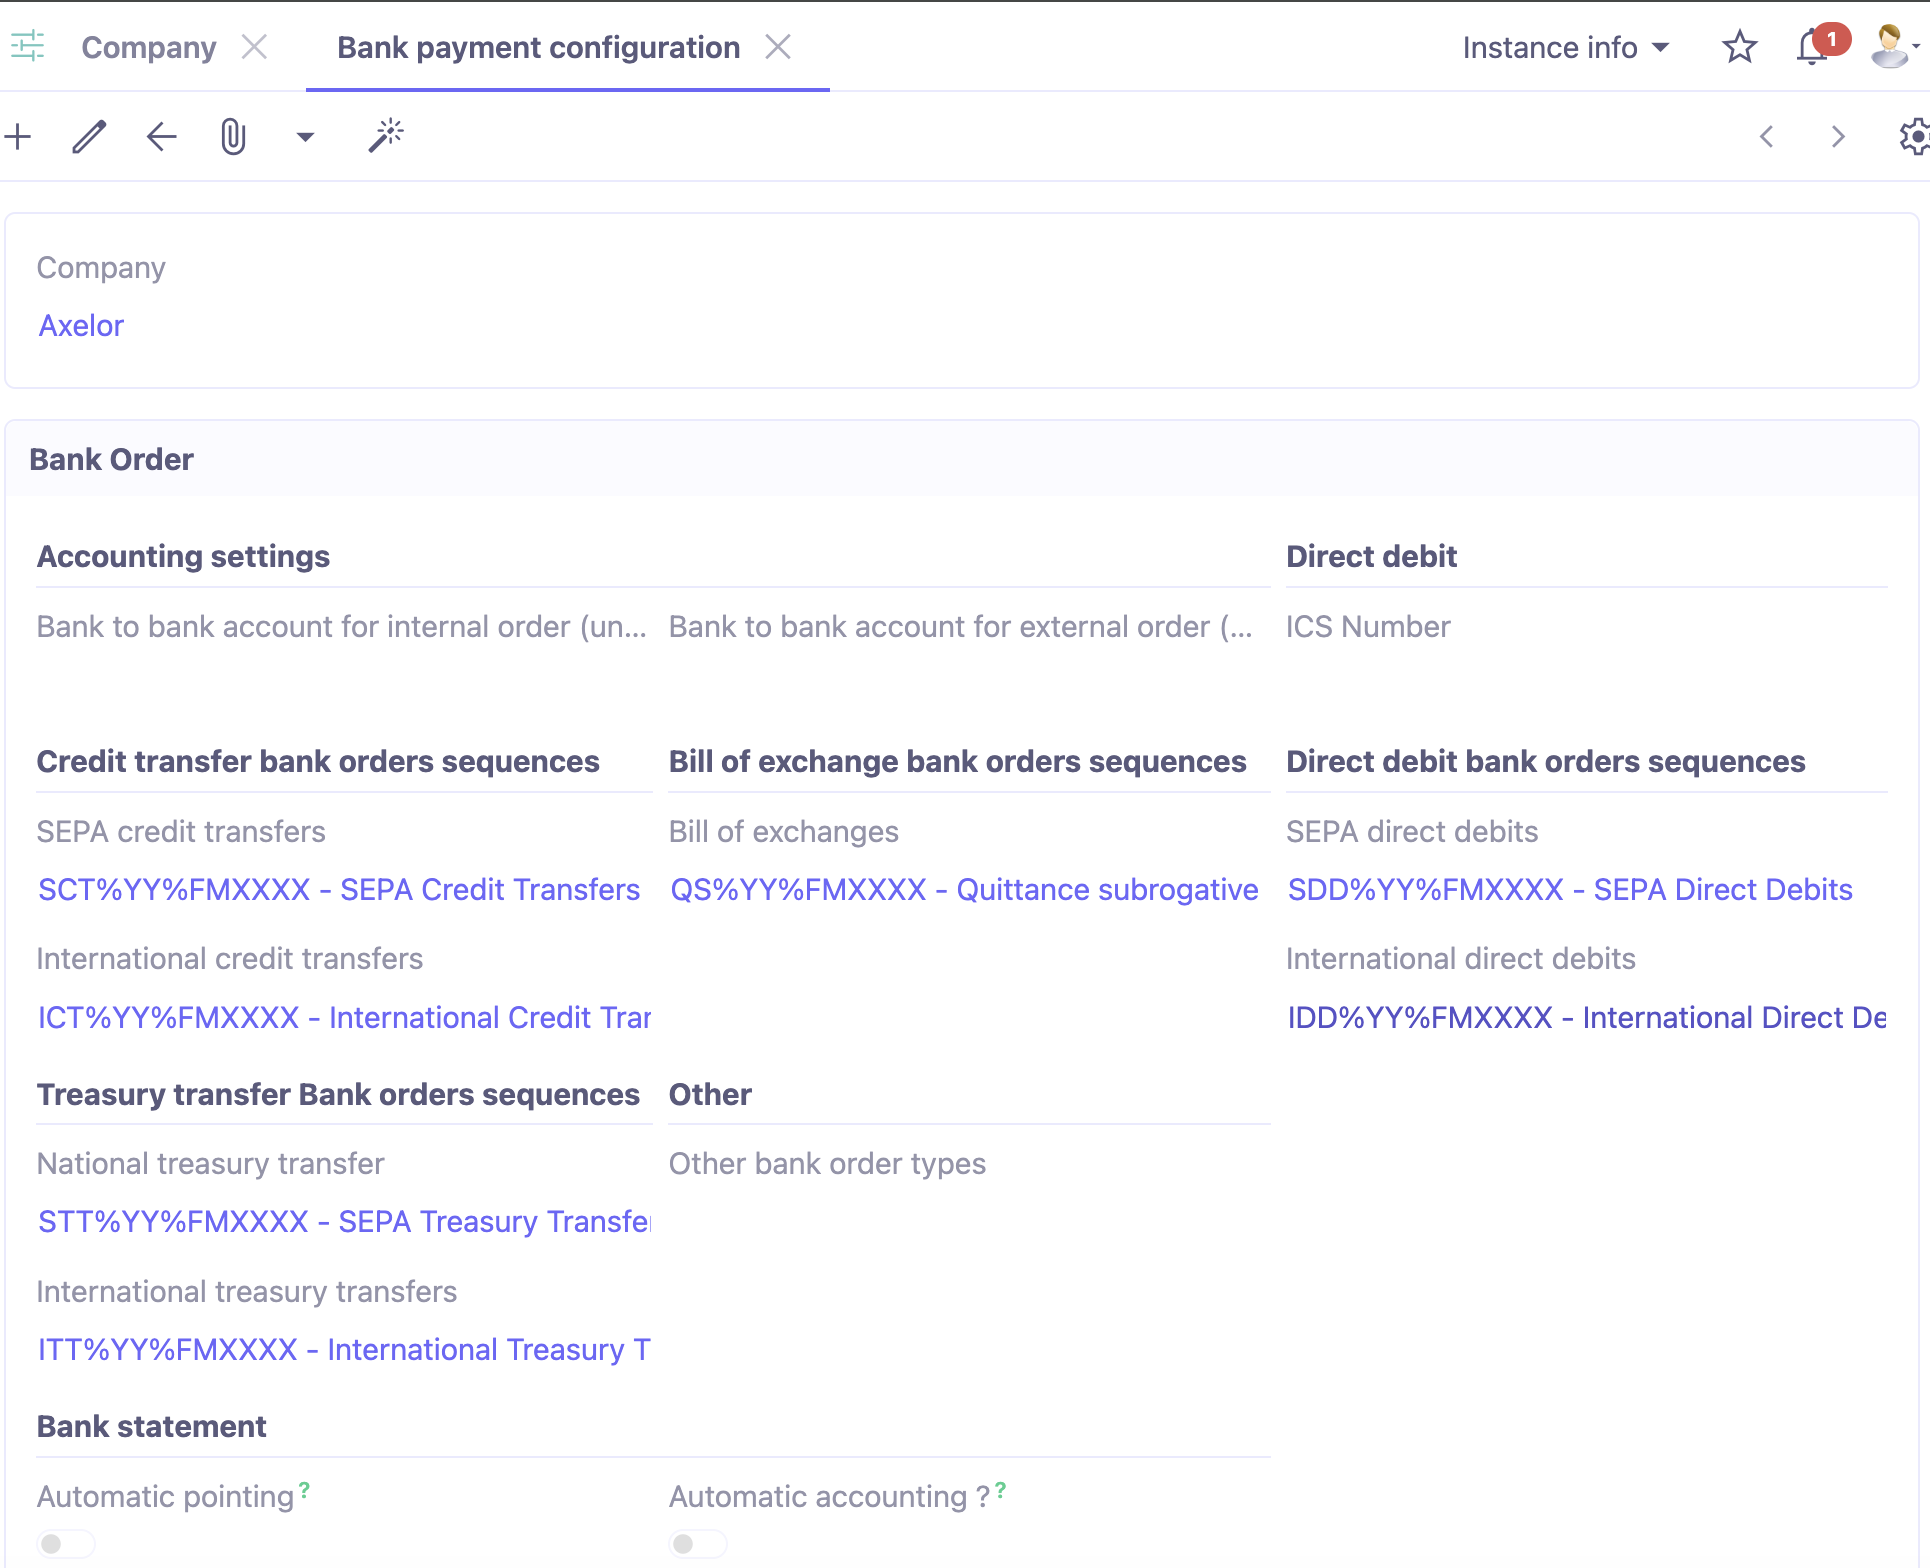Go to next record with right chevron
1930x1568 pixels.
[x=1837, y=137]
